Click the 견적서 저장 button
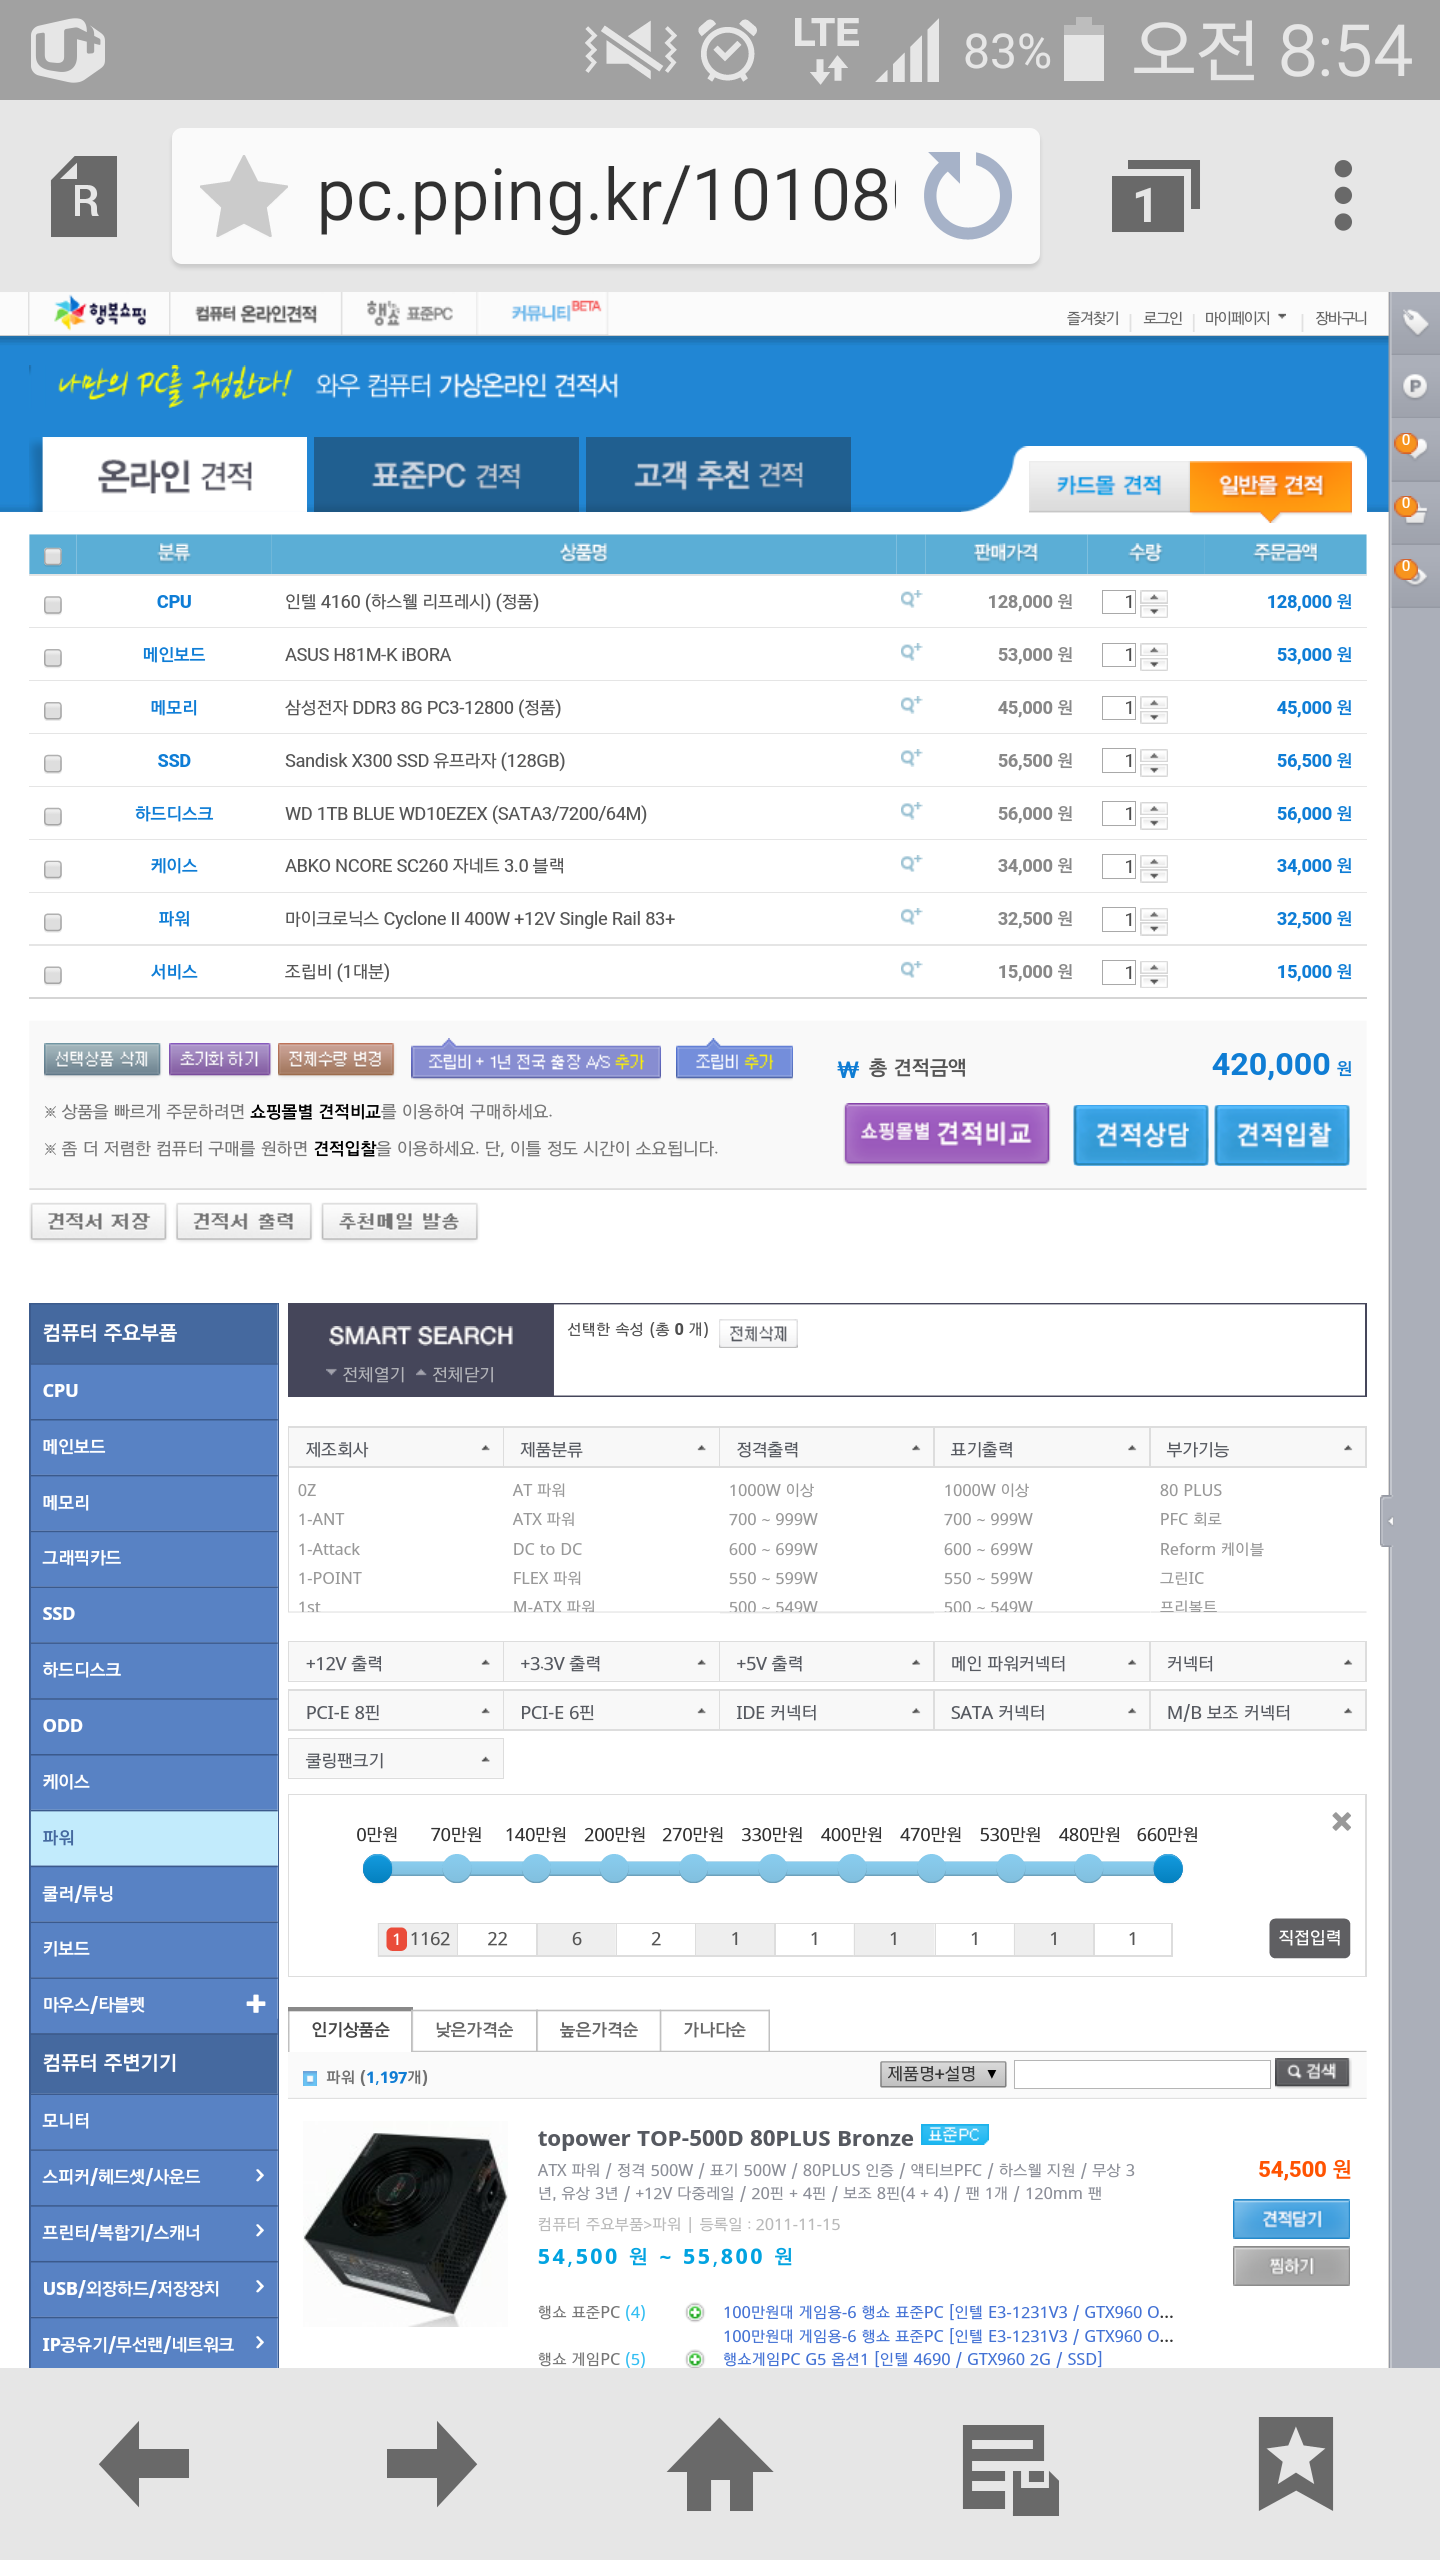The width and height of the screenshot is (1440, 2560). pos(98,1221)
